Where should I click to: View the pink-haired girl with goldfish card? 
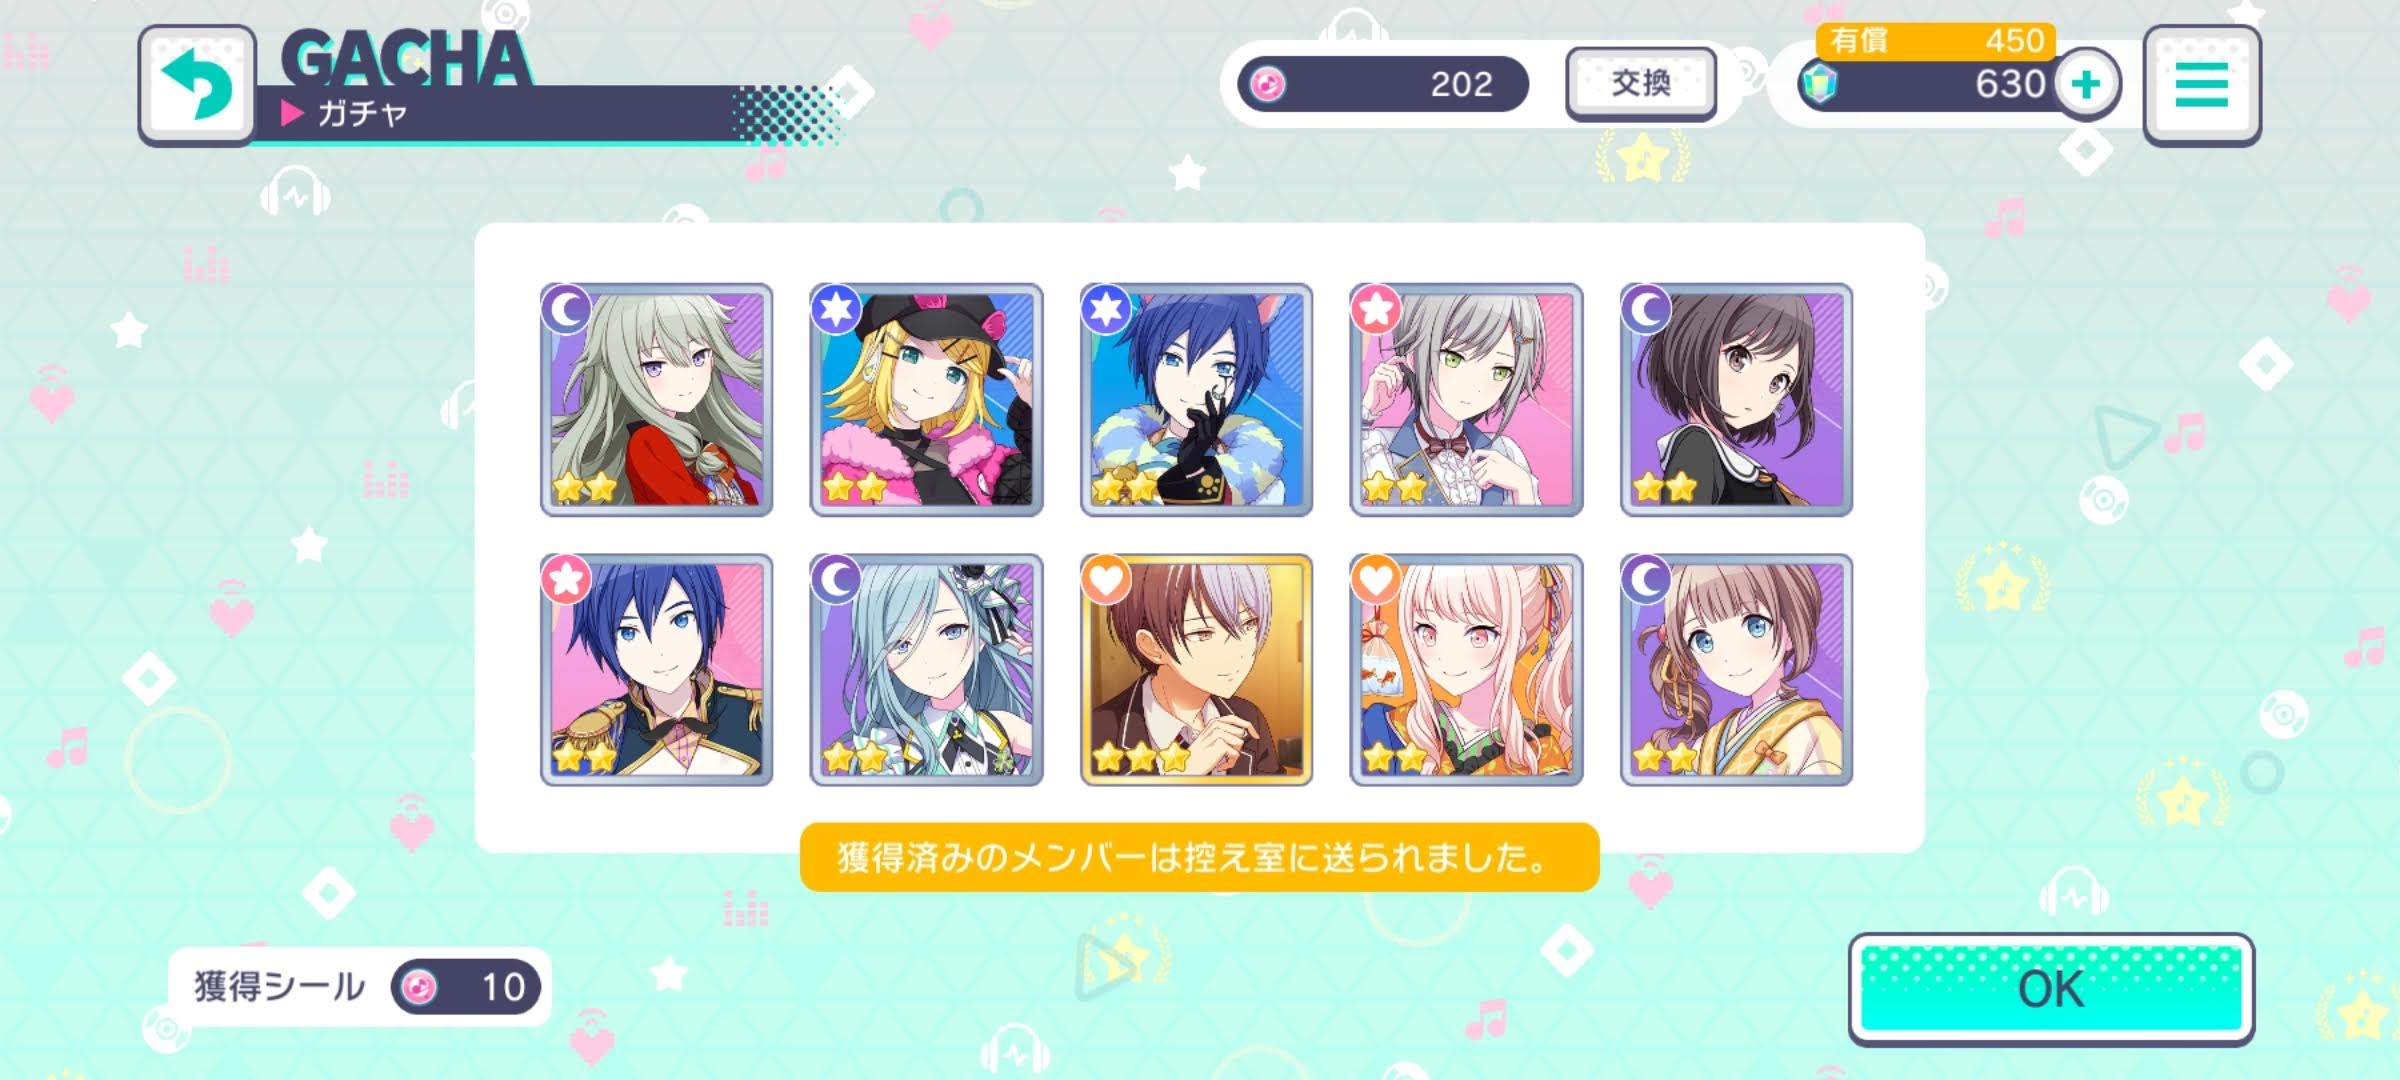pos(1466,670)
